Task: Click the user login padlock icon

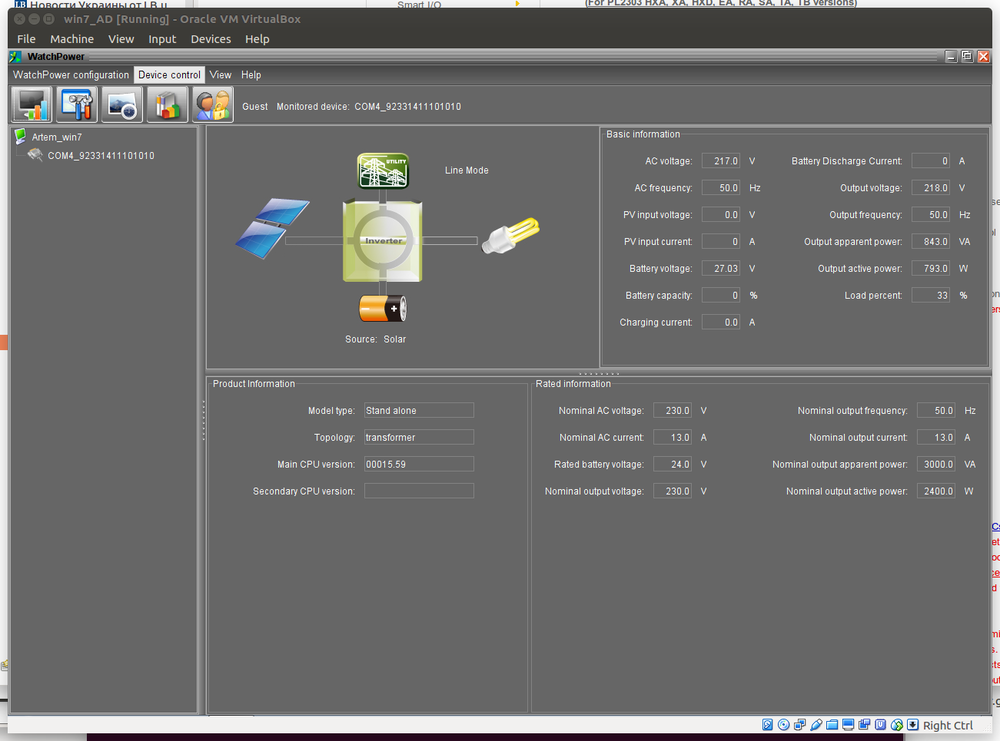Action: pyautogui.click(x=212, y=104)
